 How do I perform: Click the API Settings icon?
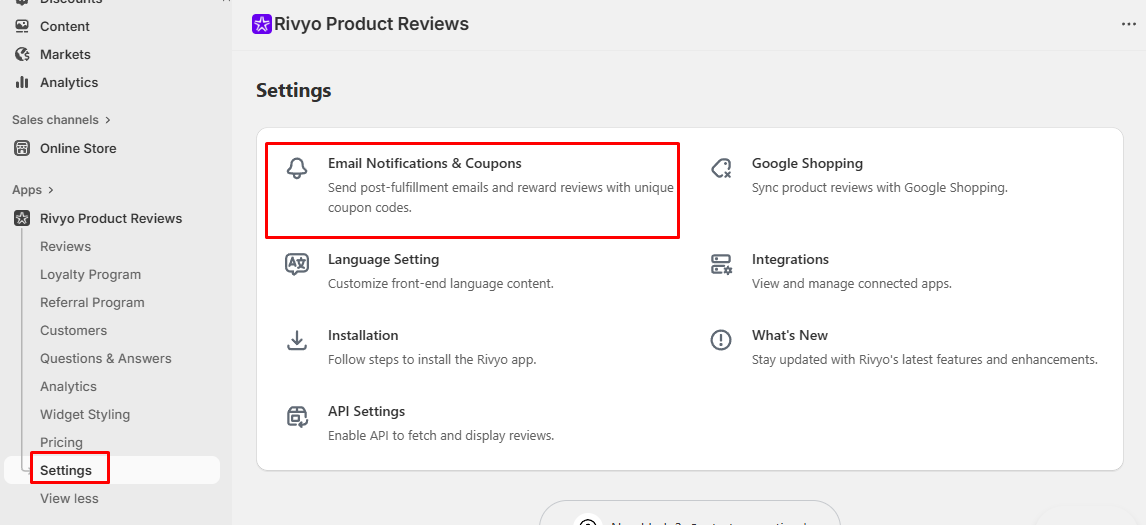297,416
